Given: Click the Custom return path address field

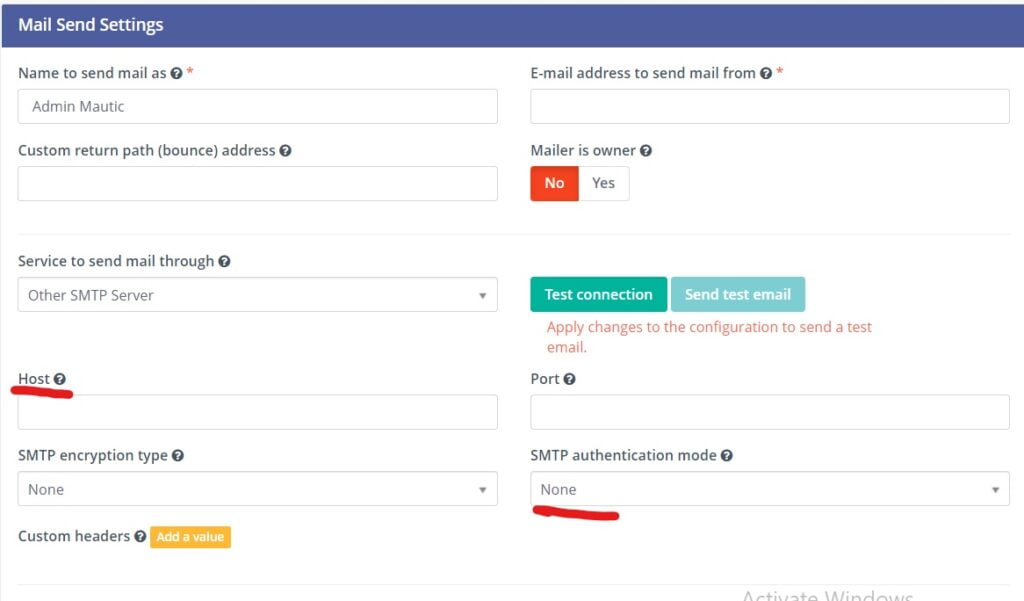Looking at the screenshot, I should click(x=257, y=184).
